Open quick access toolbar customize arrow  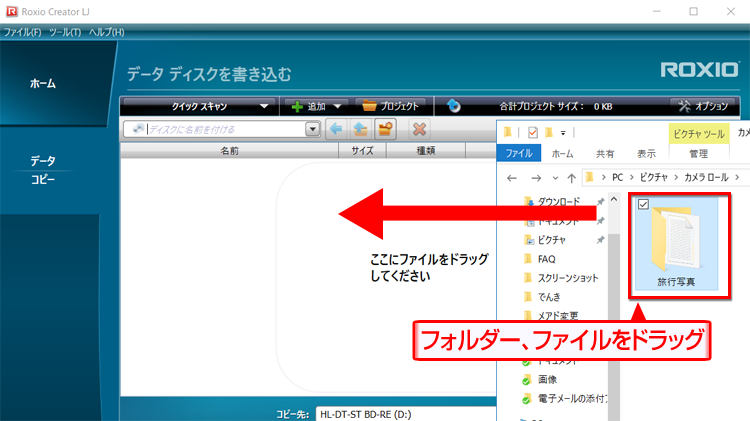[x=563, y=133]
